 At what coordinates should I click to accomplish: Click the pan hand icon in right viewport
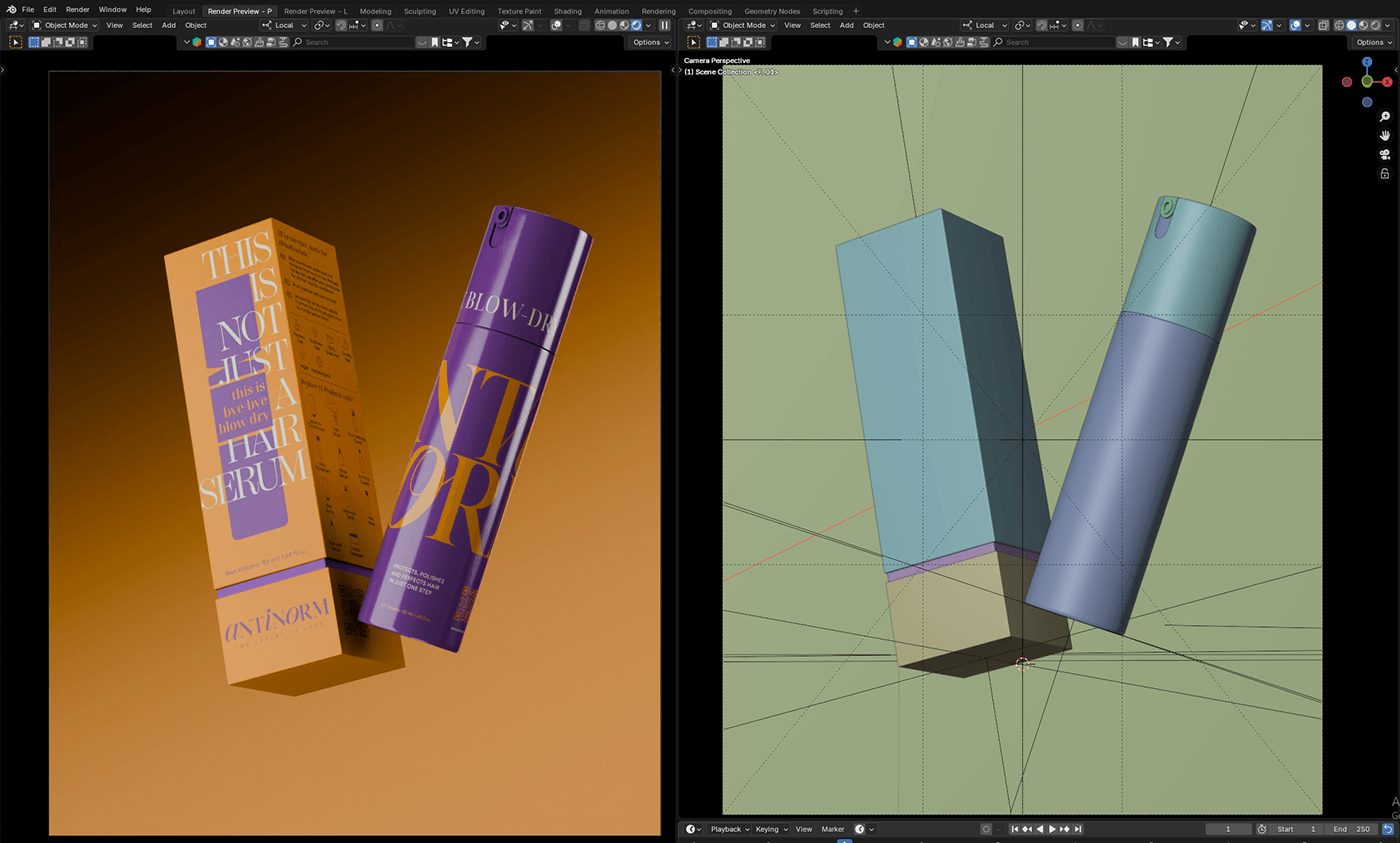coord(1385,135)
